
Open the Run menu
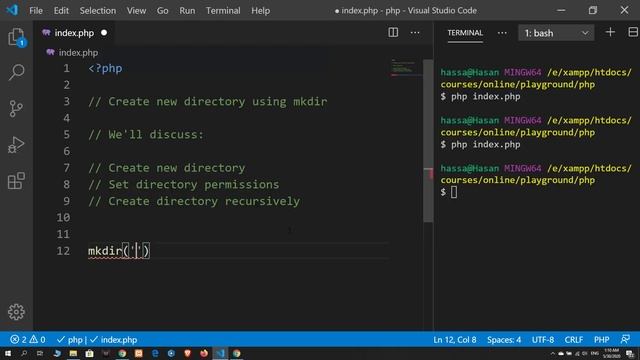coord(187,11)
